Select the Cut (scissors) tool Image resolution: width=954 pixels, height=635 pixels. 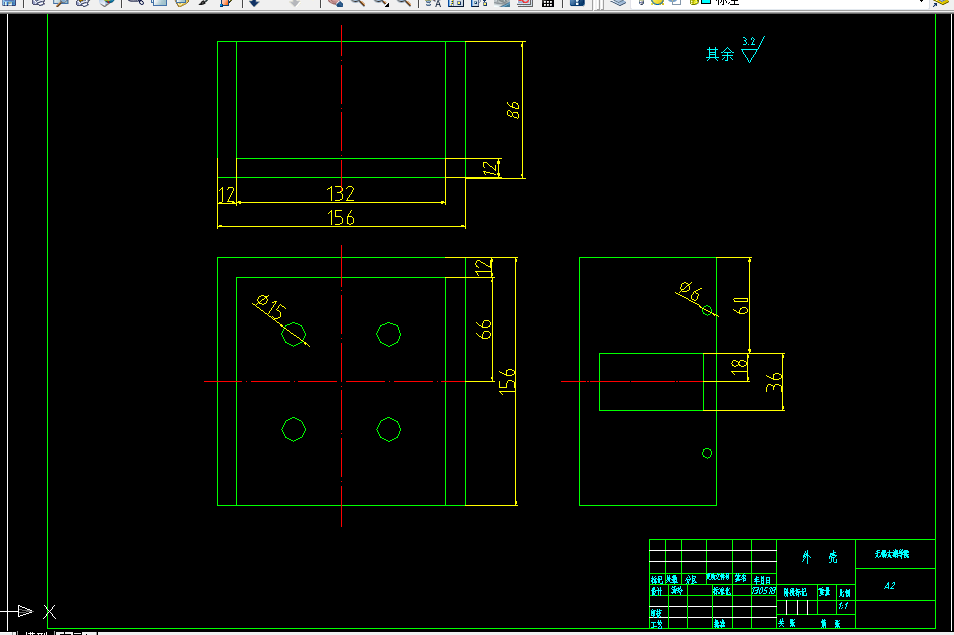pos(136,2)
